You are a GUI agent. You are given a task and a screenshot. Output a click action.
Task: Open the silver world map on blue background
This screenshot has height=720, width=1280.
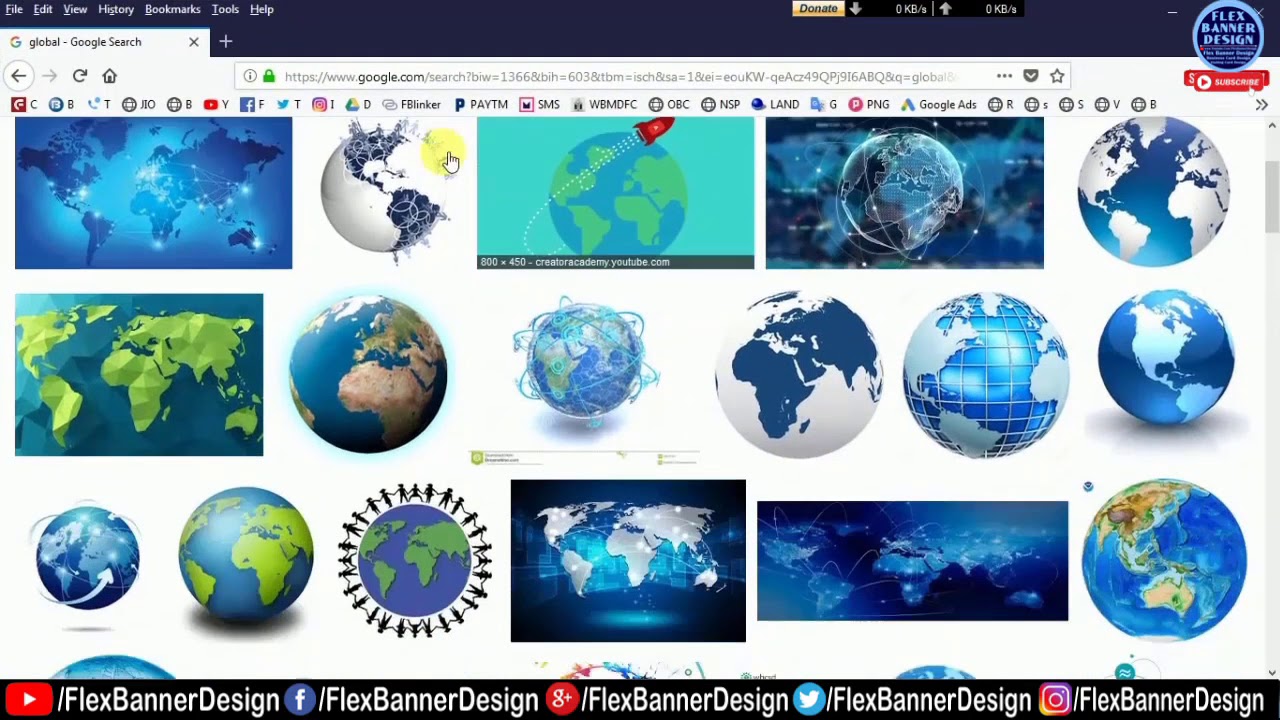click(x=628, y=561)
